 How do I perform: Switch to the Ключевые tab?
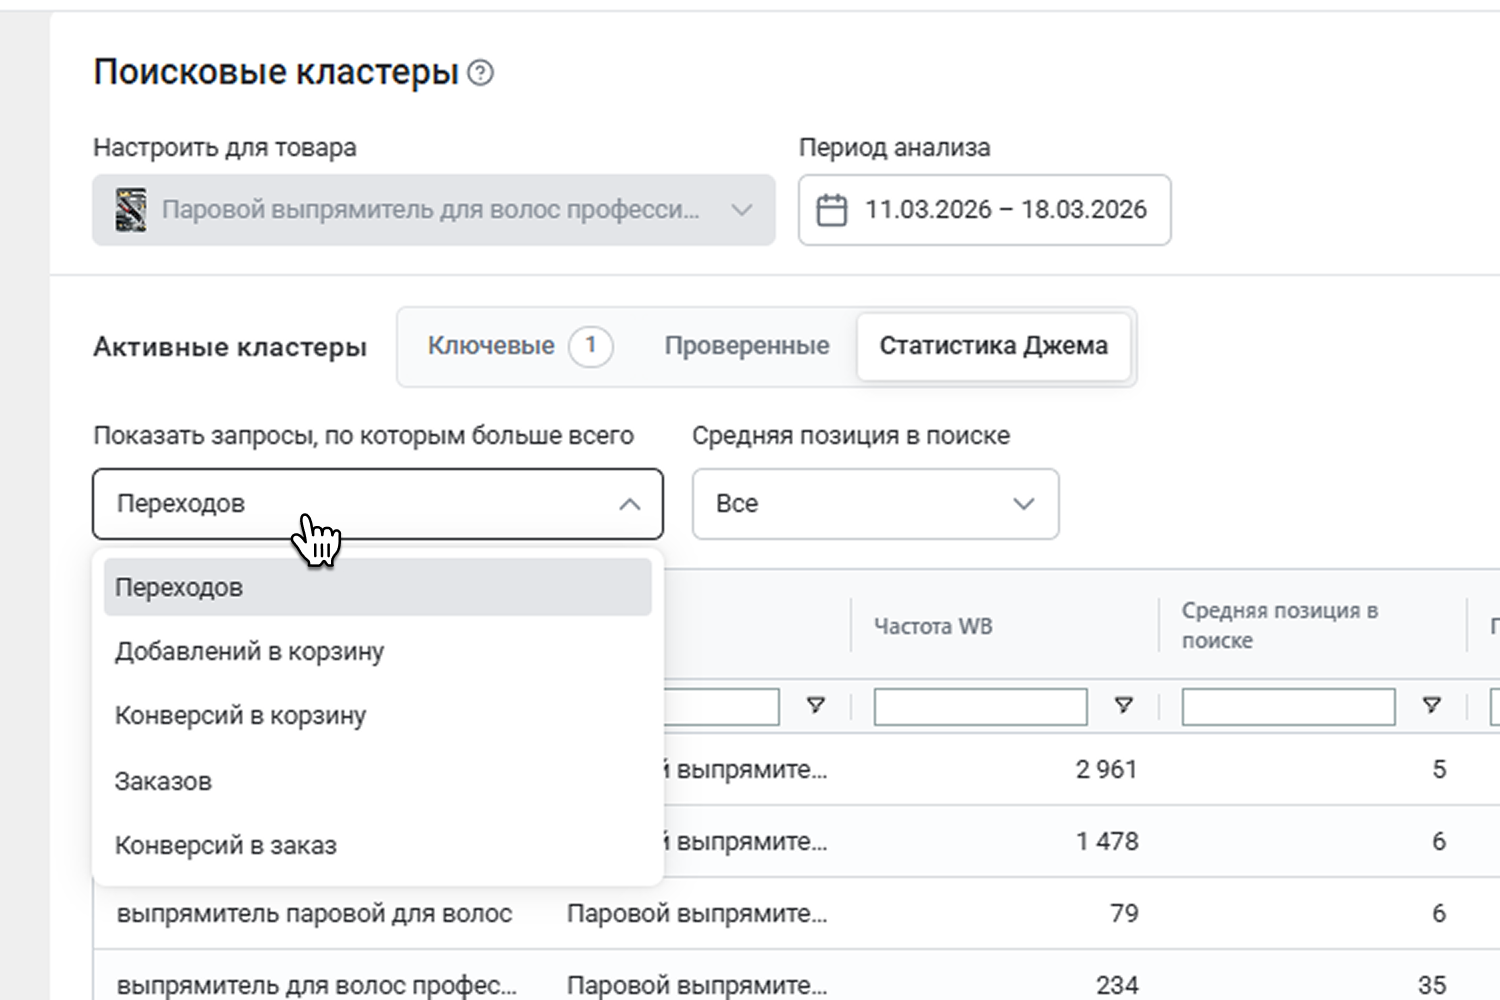pos(491,346)
